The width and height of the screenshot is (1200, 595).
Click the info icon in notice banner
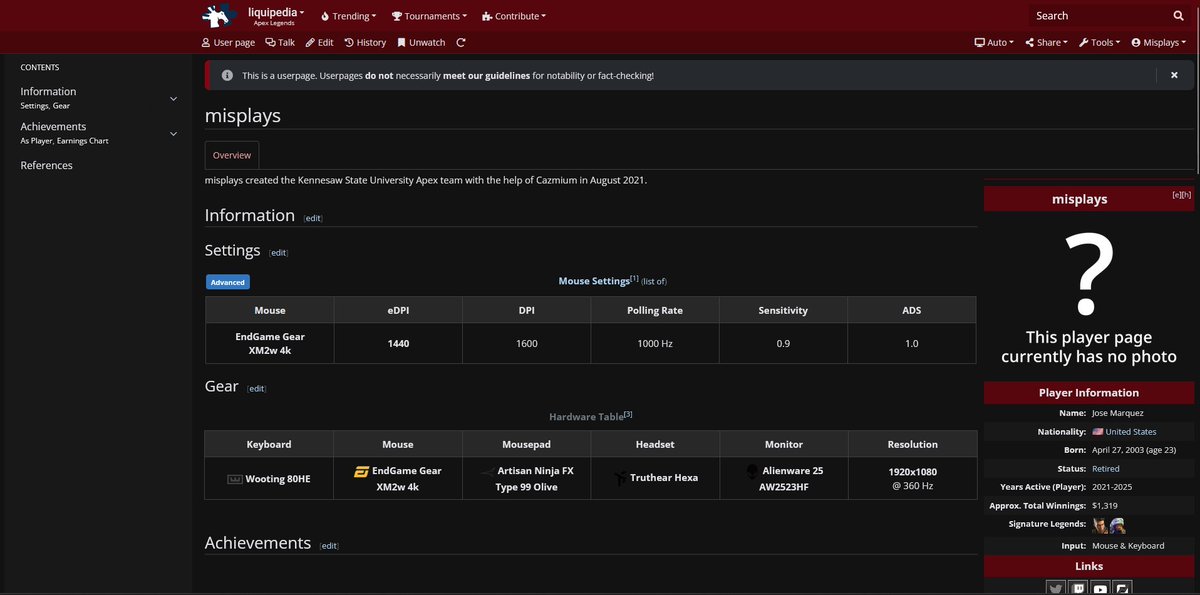227,75
